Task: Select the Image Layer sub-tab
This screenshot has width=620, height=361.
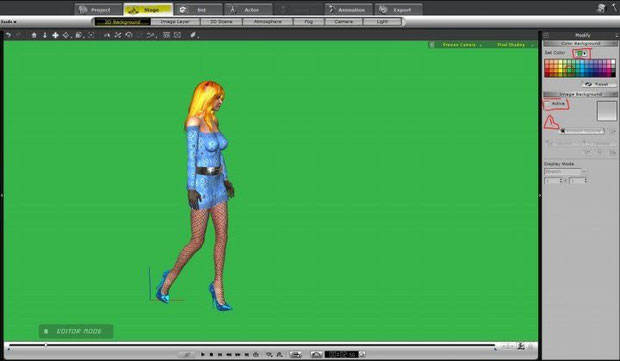Action: [x=175, y=22]
